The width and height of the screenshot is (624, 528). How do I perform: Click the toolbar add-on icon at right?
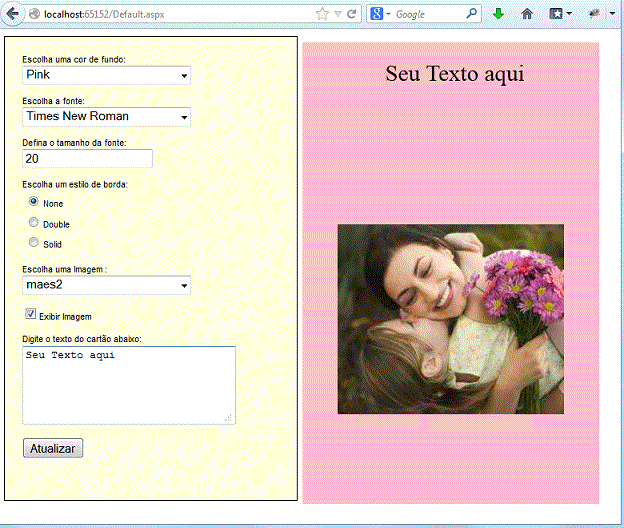tap(594, 14)
